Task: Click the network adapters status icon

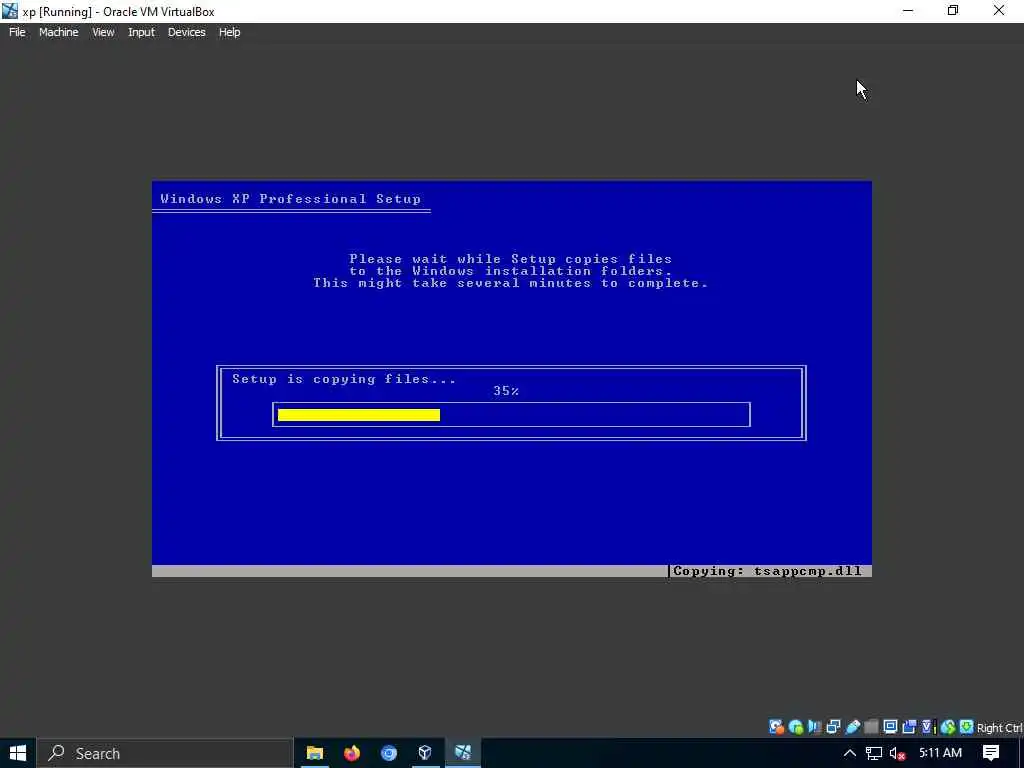Action: point(833,727)
